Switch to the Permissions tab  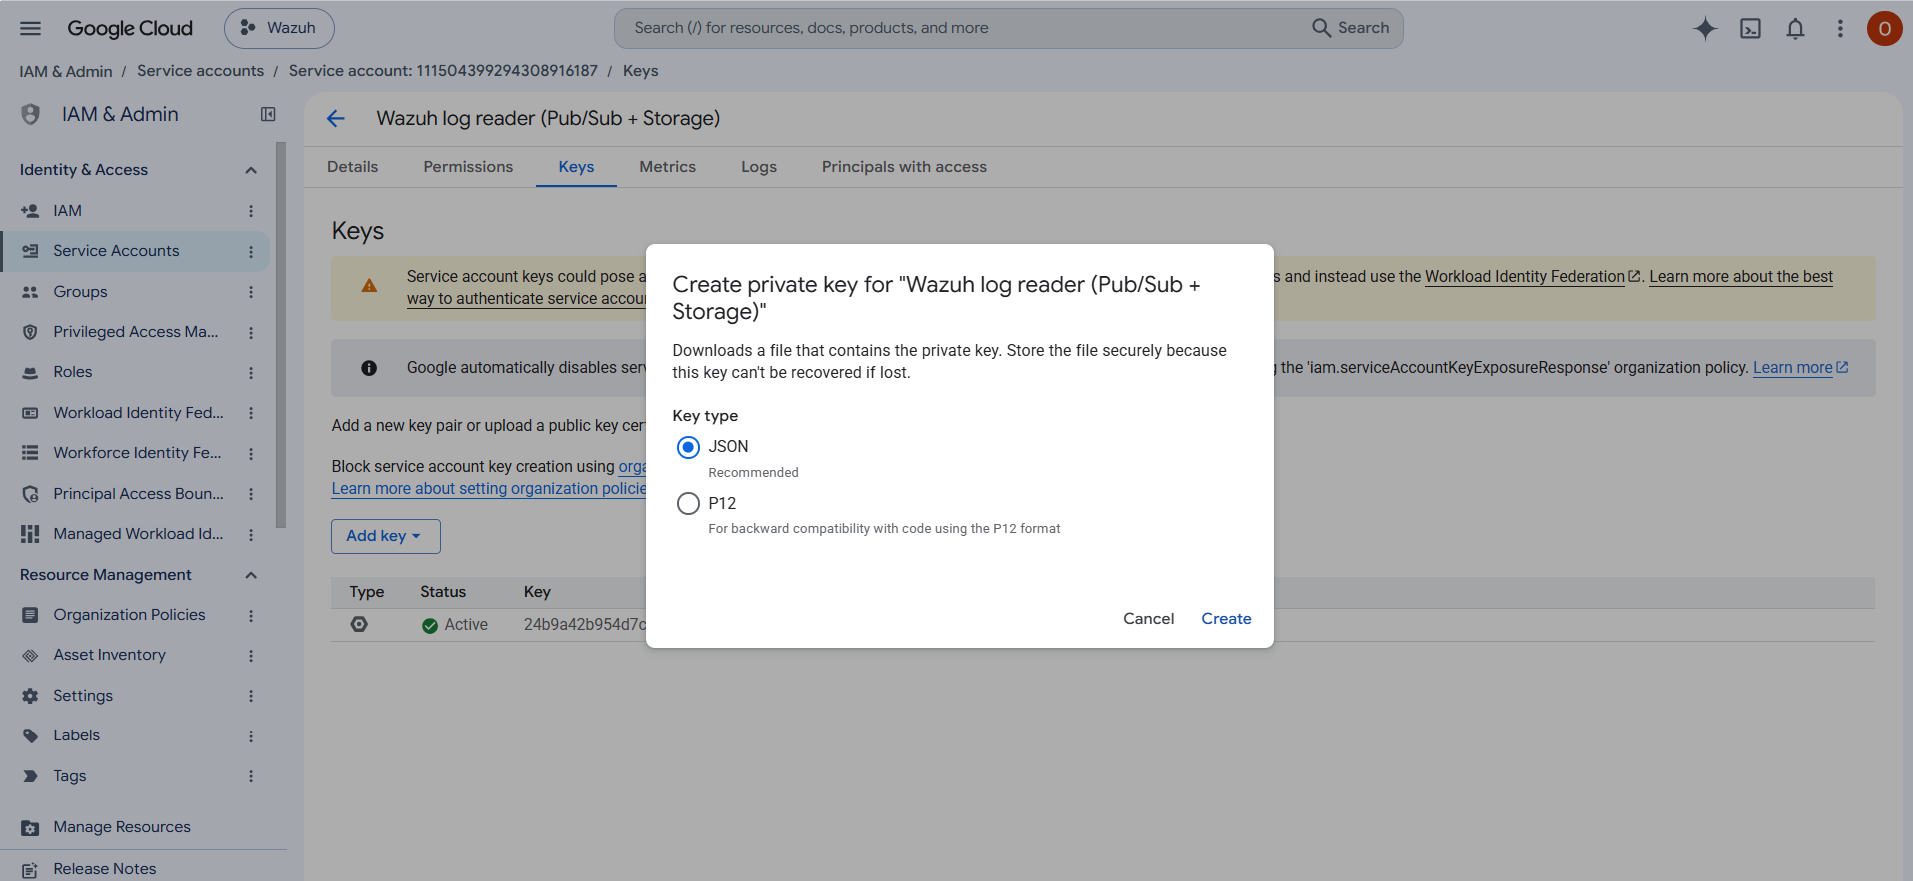coord(468,167)
